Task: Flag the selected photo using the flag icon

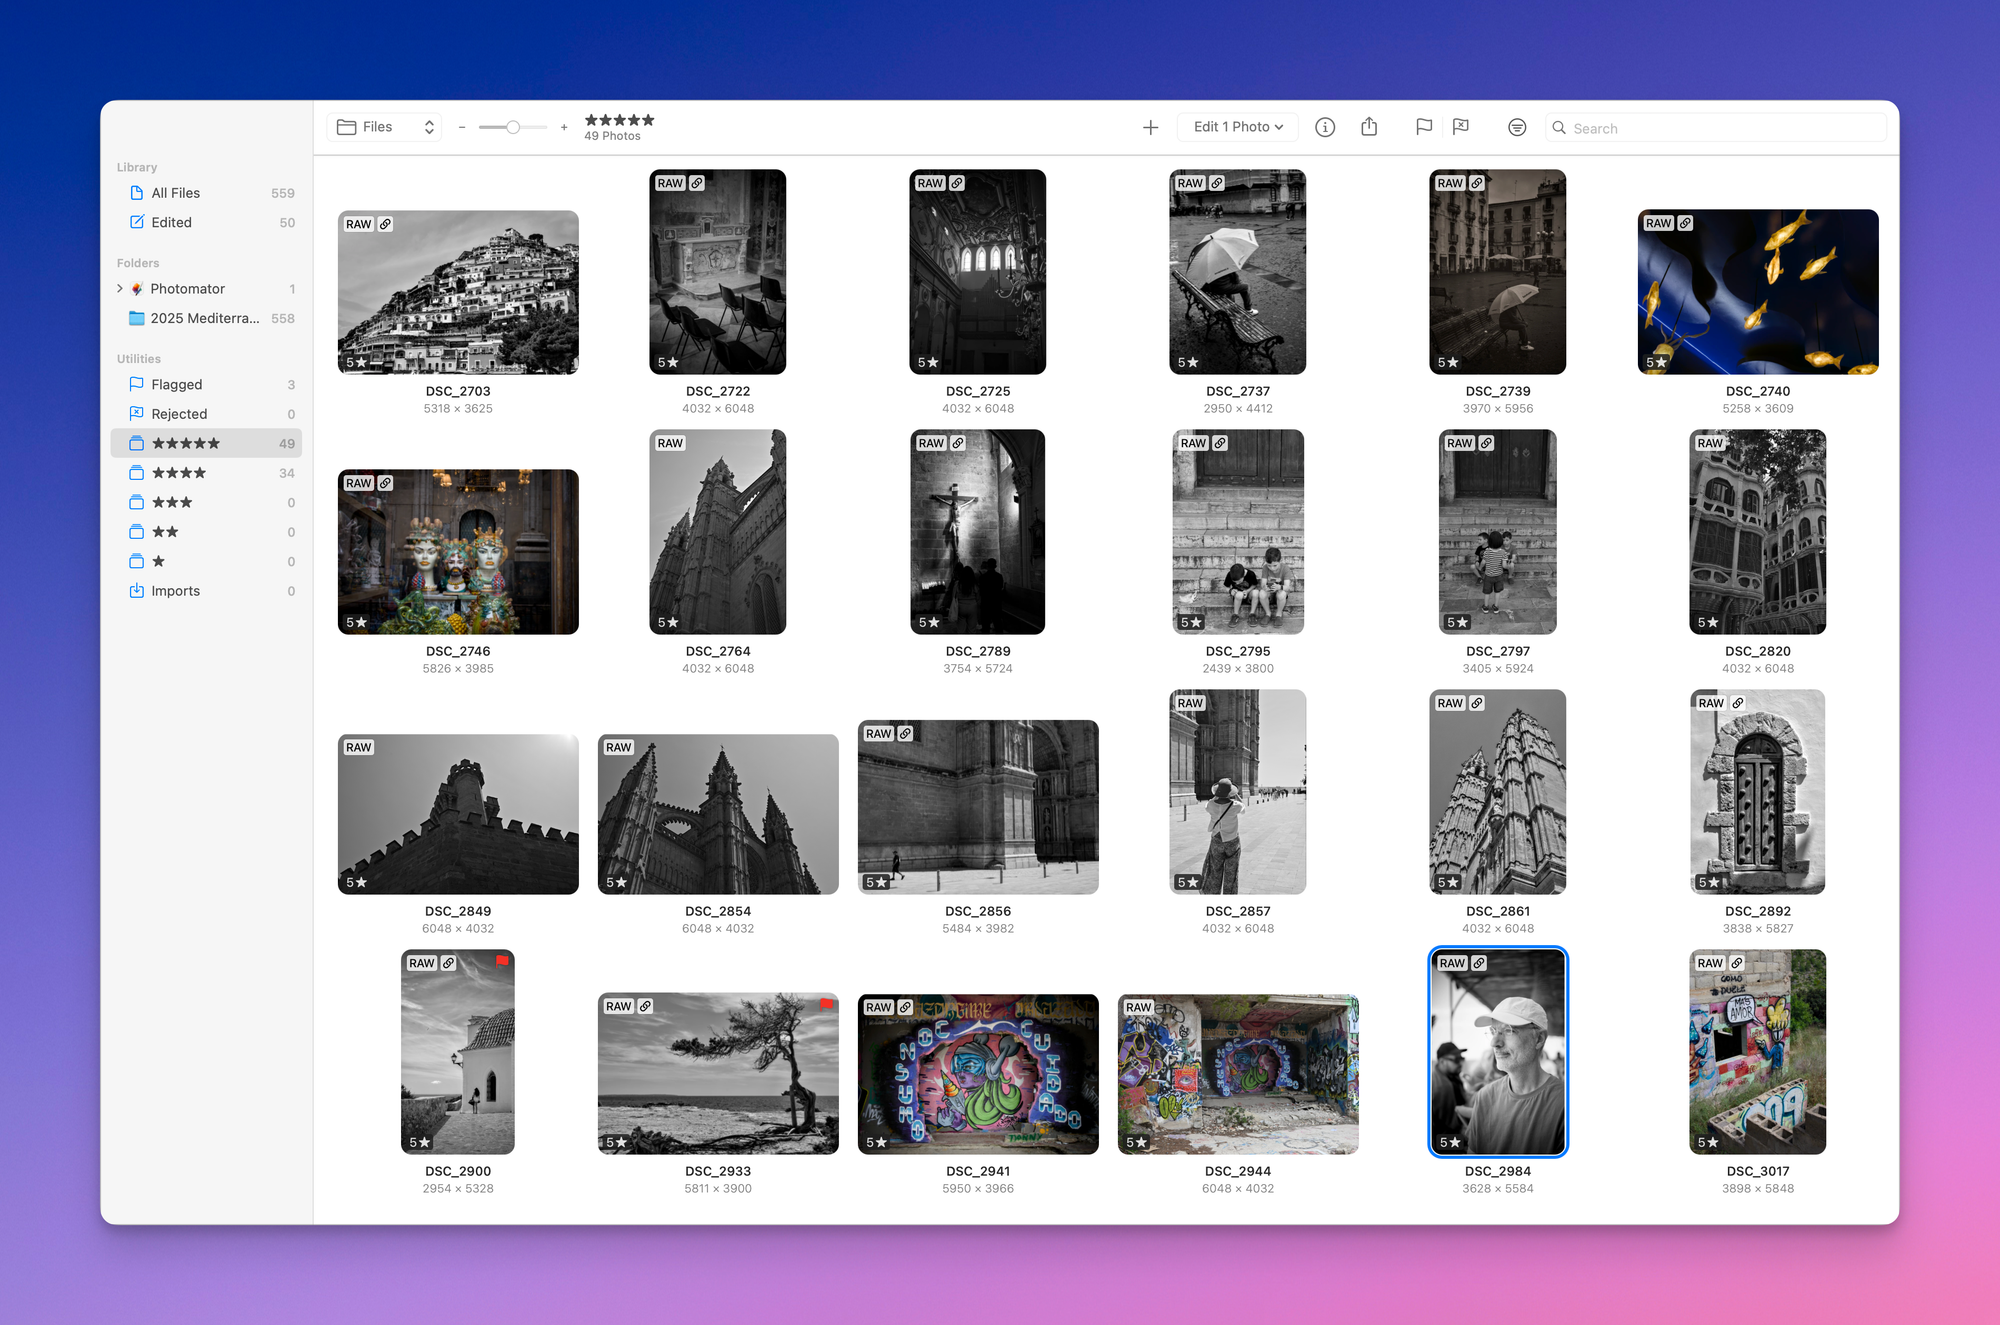Action: pyautogui.click(x=1423, y=127)
